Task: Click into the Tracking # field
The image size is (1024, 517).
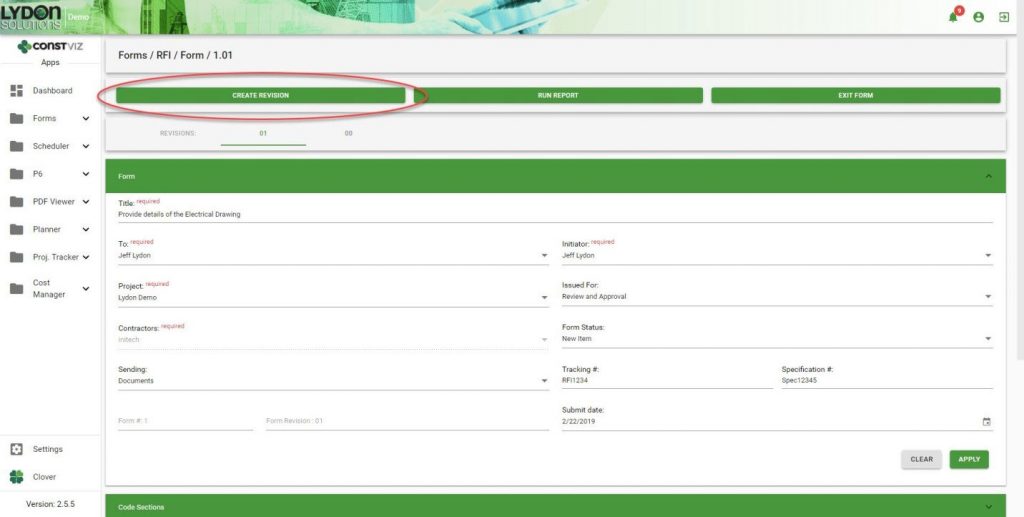Action: coord(666,381)
